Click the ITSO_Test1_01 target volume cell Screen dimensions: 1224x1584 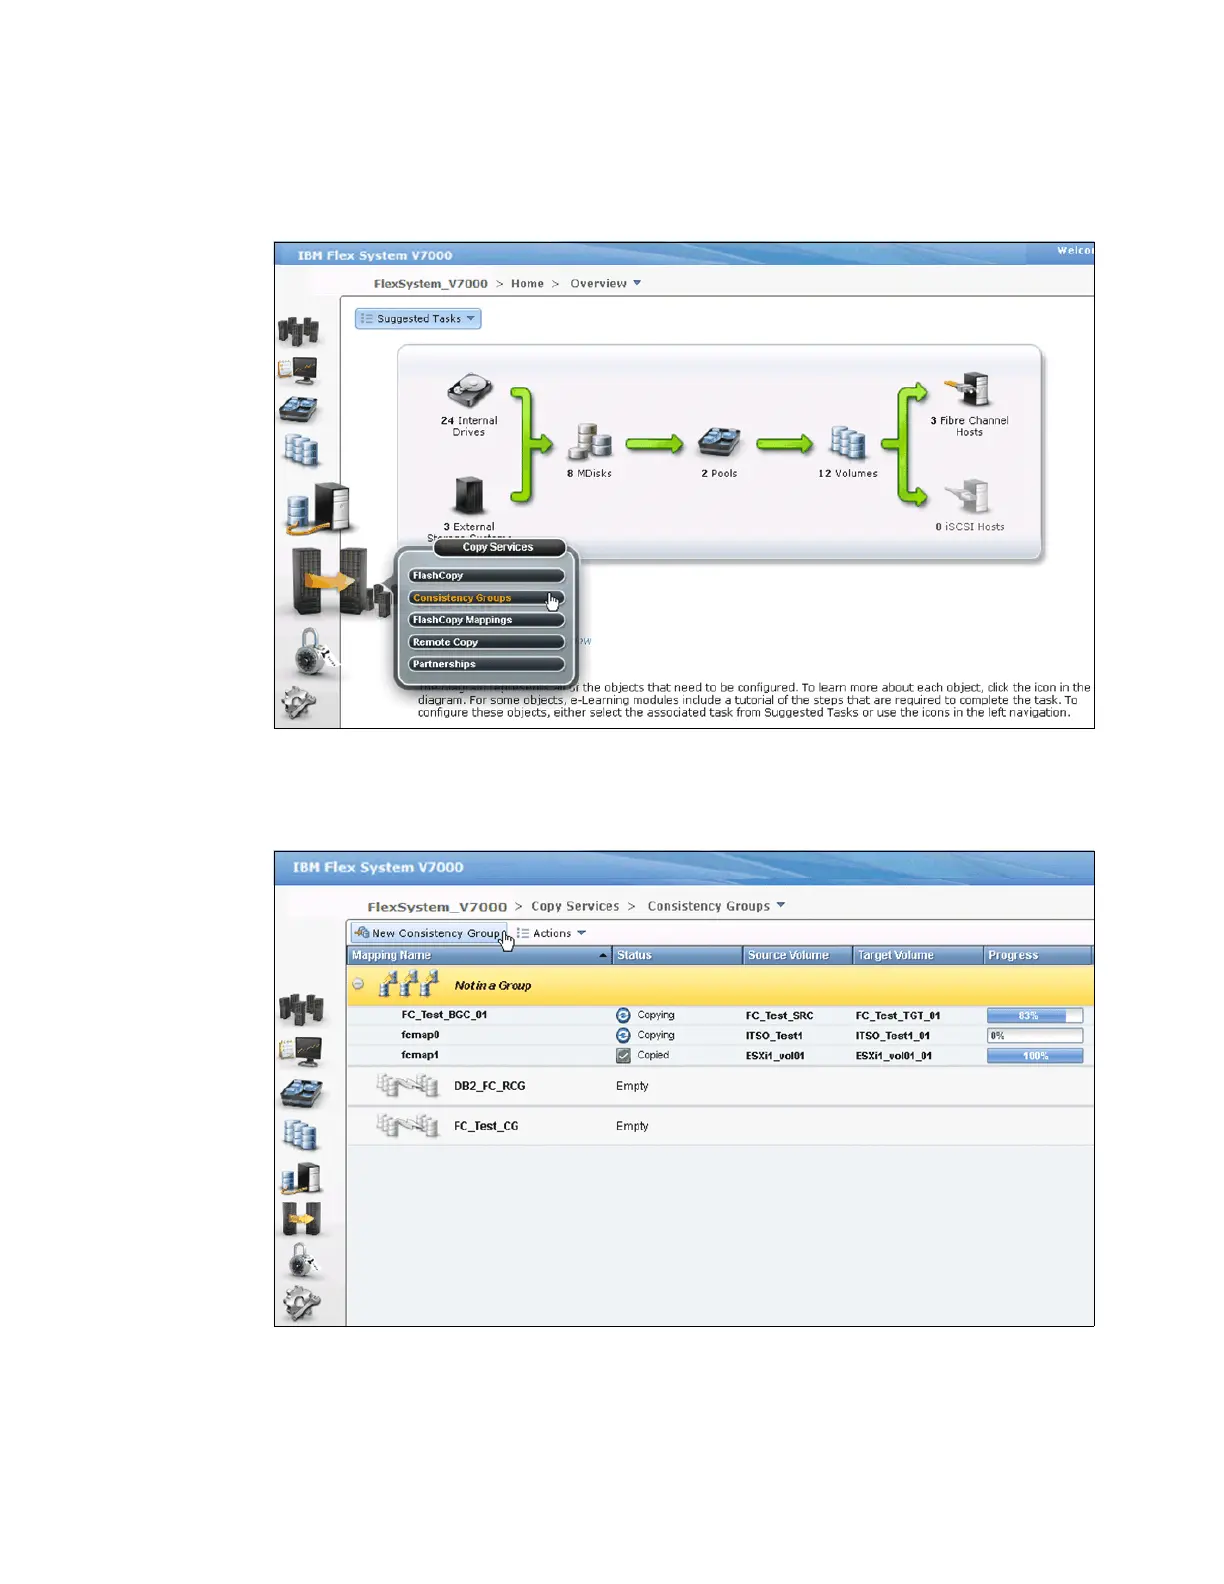coord(893,1035)
